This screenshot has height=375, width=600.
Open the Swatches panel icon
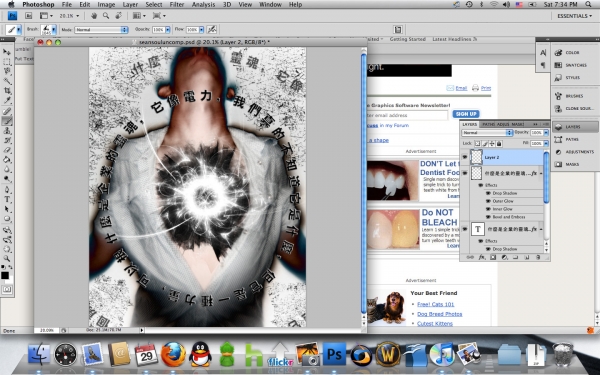click(x=558, y=65)
